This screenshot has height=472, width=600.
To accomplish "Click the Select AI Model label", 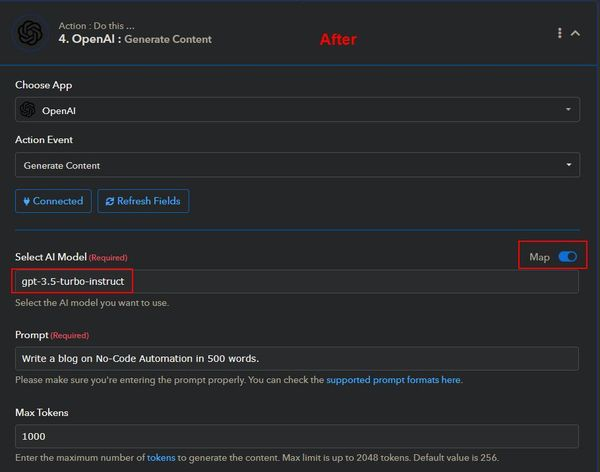I will (x=51, y=257).
